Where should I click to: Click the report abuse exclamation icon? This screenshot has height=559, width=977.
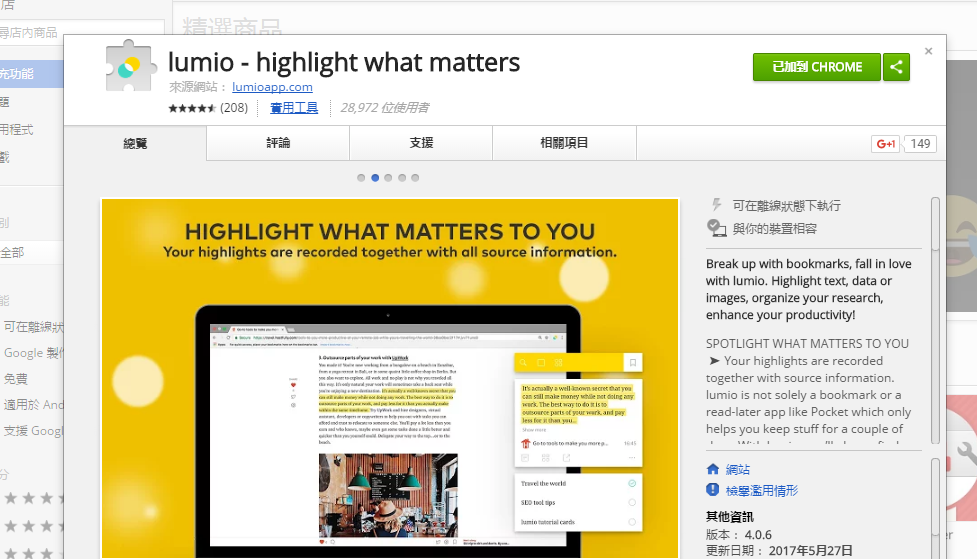[713, 490]
